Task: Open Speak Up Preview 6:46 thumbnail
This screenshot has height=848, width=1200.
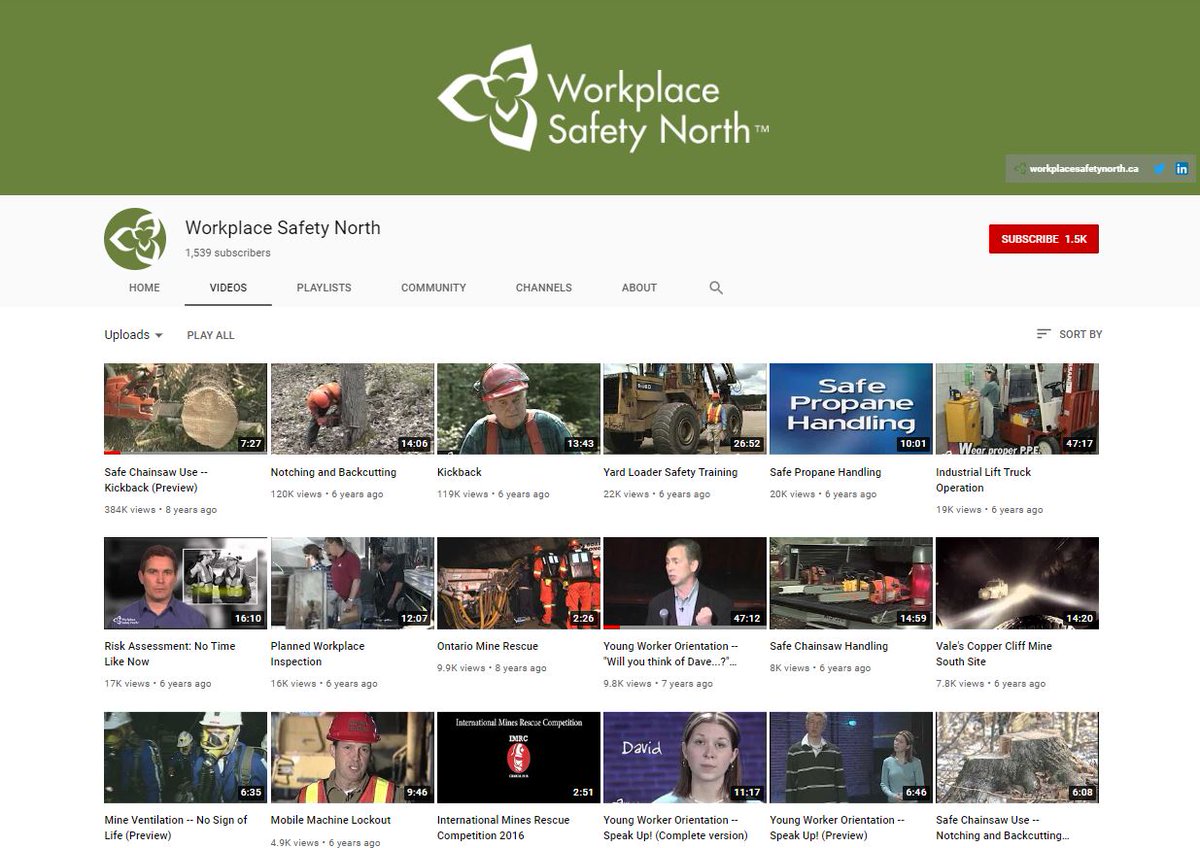Action: click(x=851, y=757)
